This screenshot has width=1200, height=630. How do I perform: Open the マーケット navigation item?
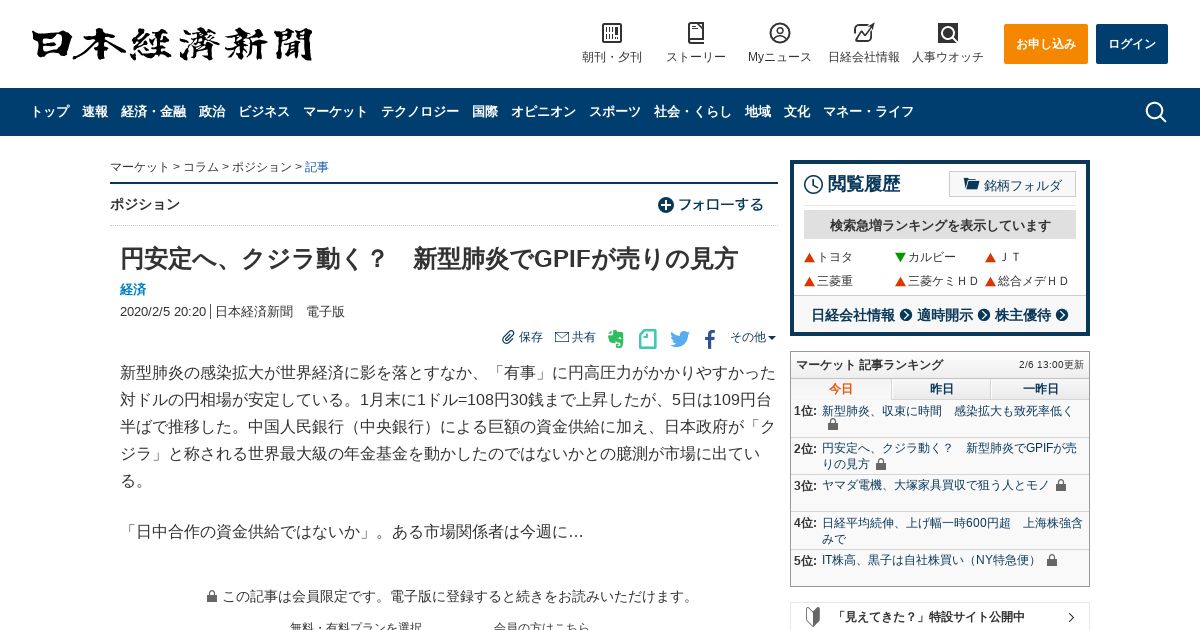coord(335,112)
